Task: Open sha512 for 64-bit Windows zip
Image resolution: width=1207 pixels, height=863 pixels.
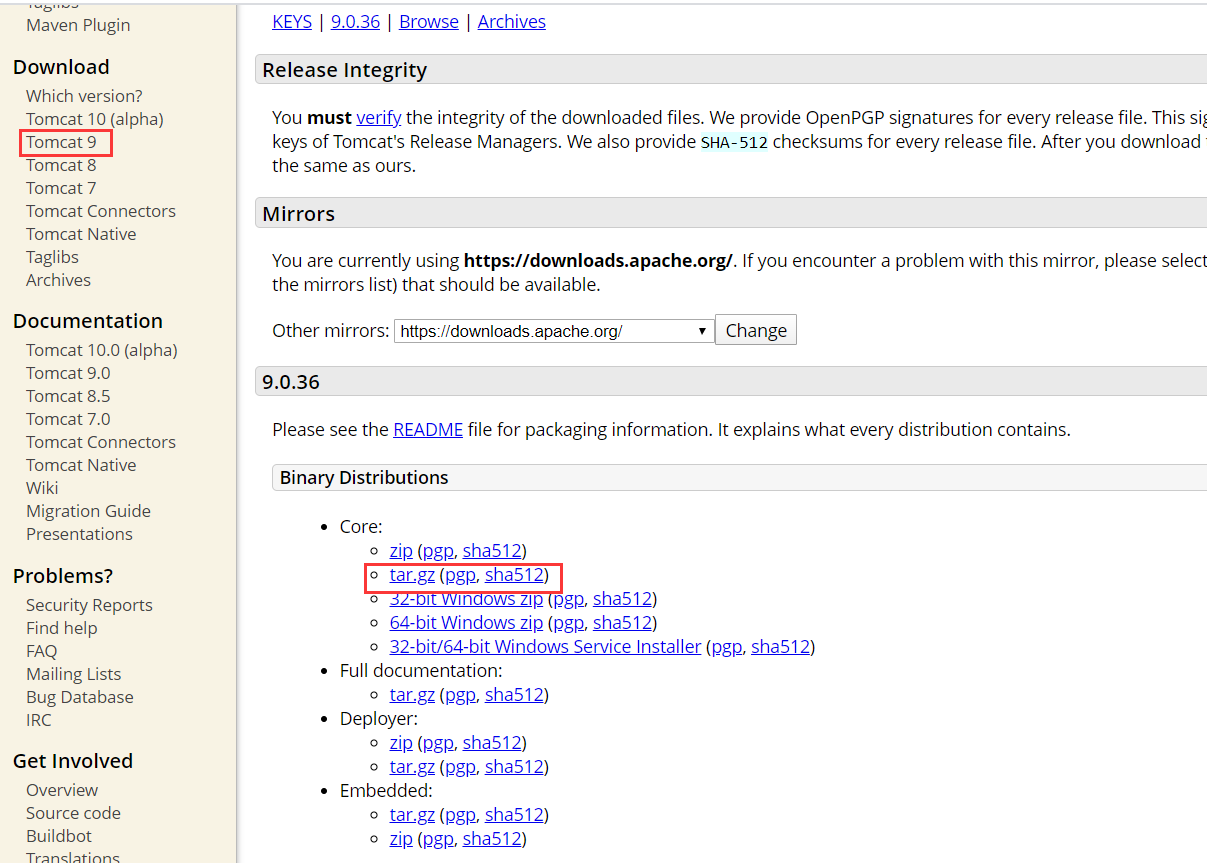Action: coord(622,622)
